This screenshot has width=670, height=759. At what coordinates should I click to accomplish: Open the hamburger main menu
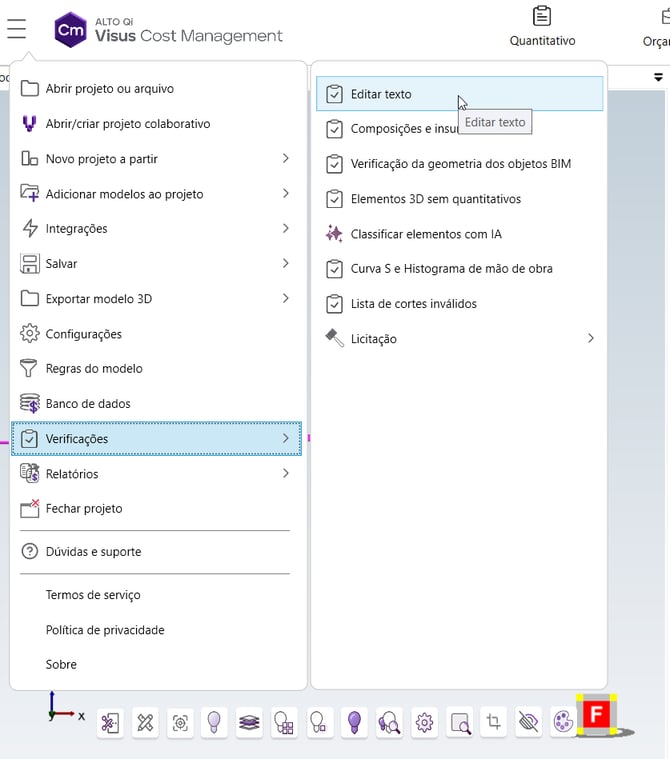pos(16,29)
